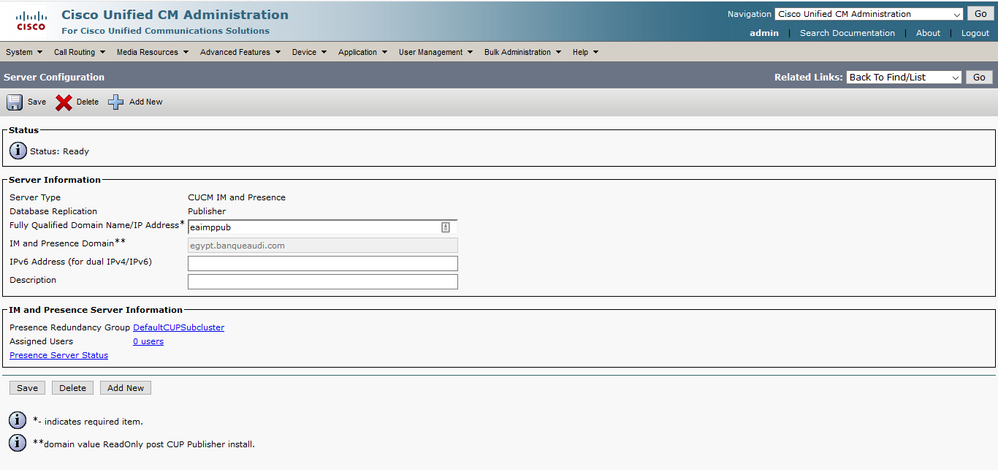998x470 pixels.
Task: Click the Save text in top toolbar
Action: (37, 102)
